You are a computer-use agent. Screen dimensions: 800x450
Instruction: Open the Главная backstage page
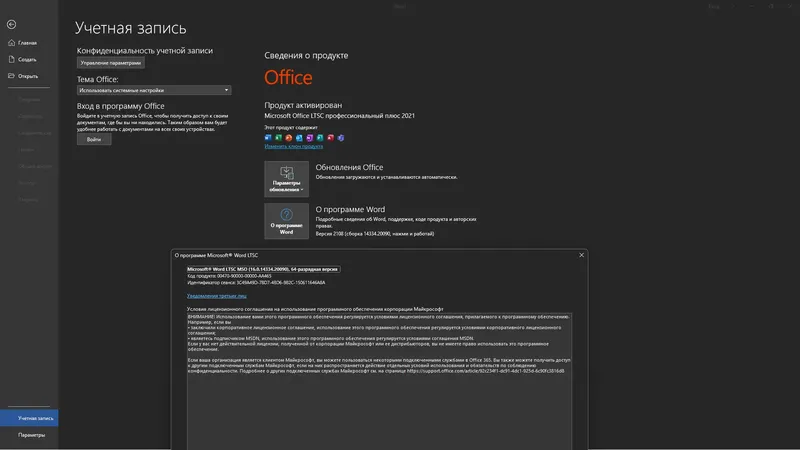coord(29,43)
